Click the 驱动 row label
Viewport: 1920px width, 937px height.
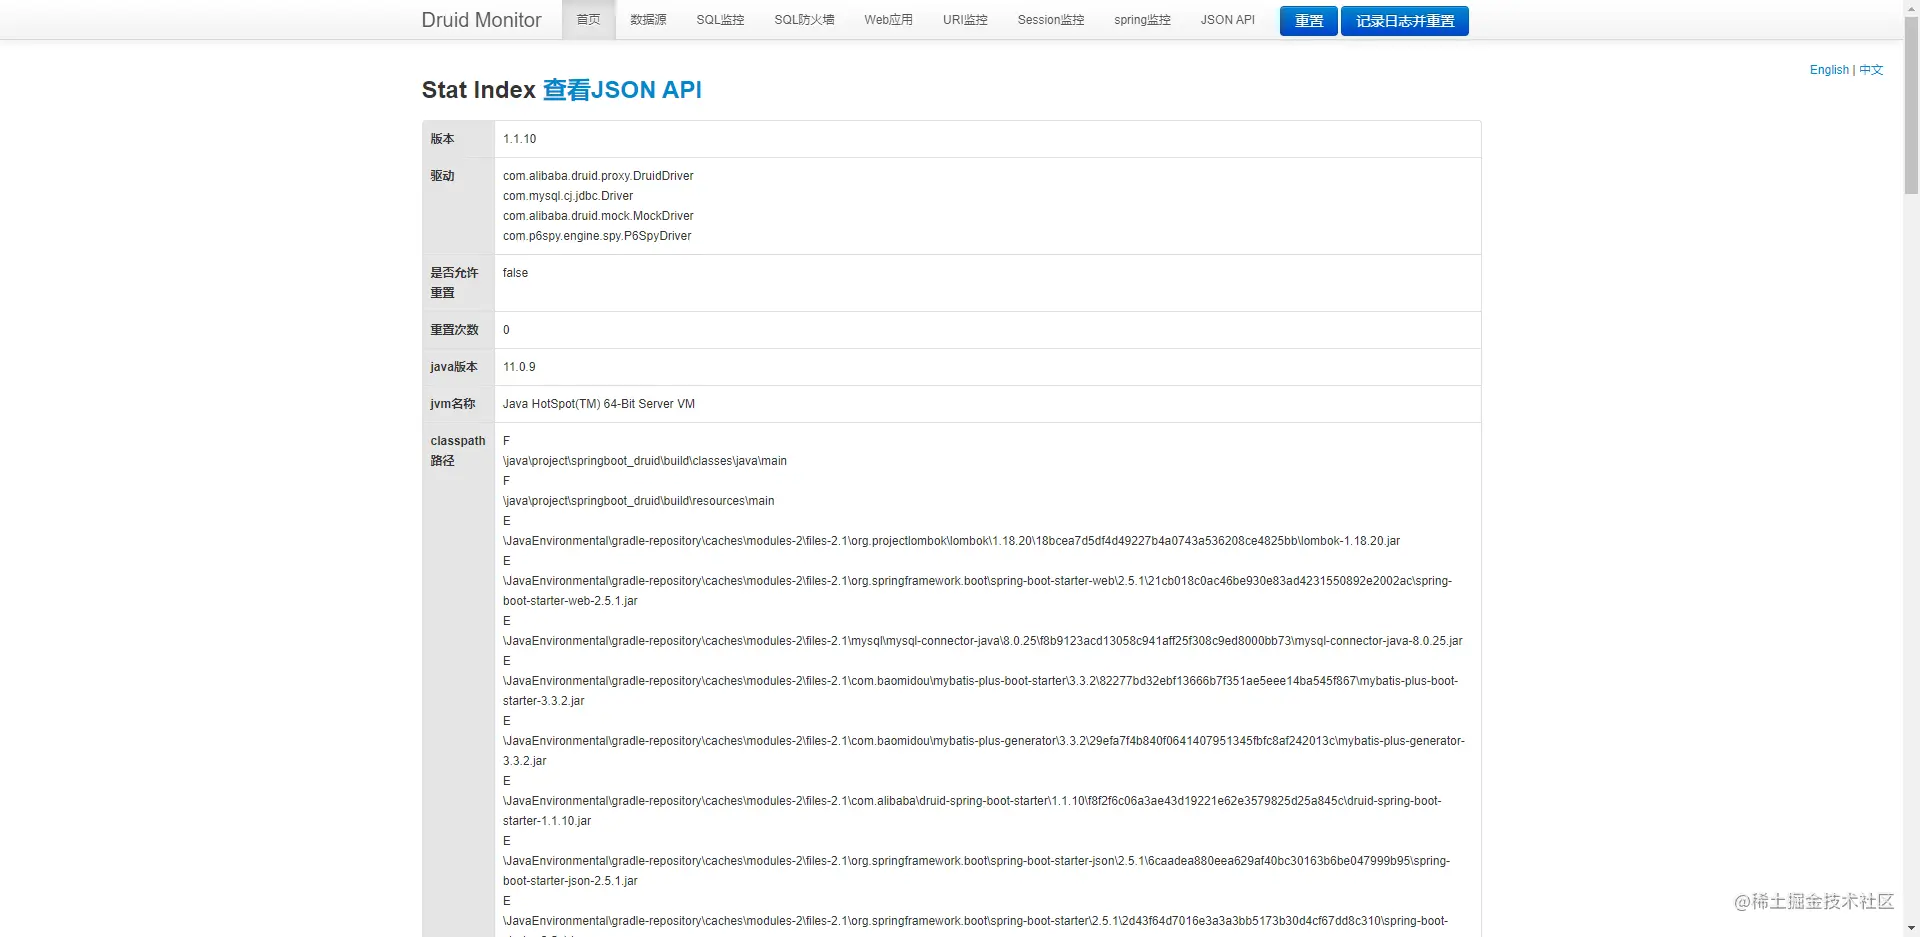[442, 176]
